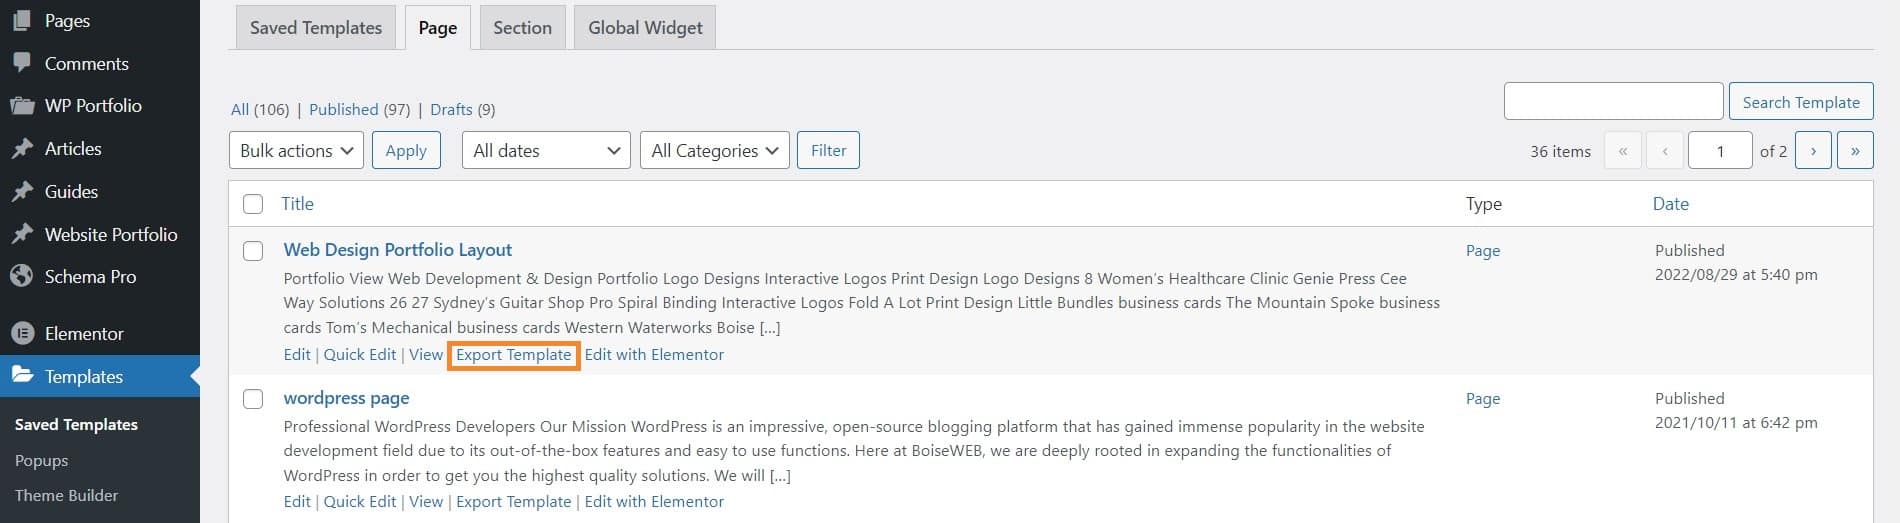Click the Guides pin icon
The height and width of the screenshot is (523, 1900).
click(x=22, y=191)
